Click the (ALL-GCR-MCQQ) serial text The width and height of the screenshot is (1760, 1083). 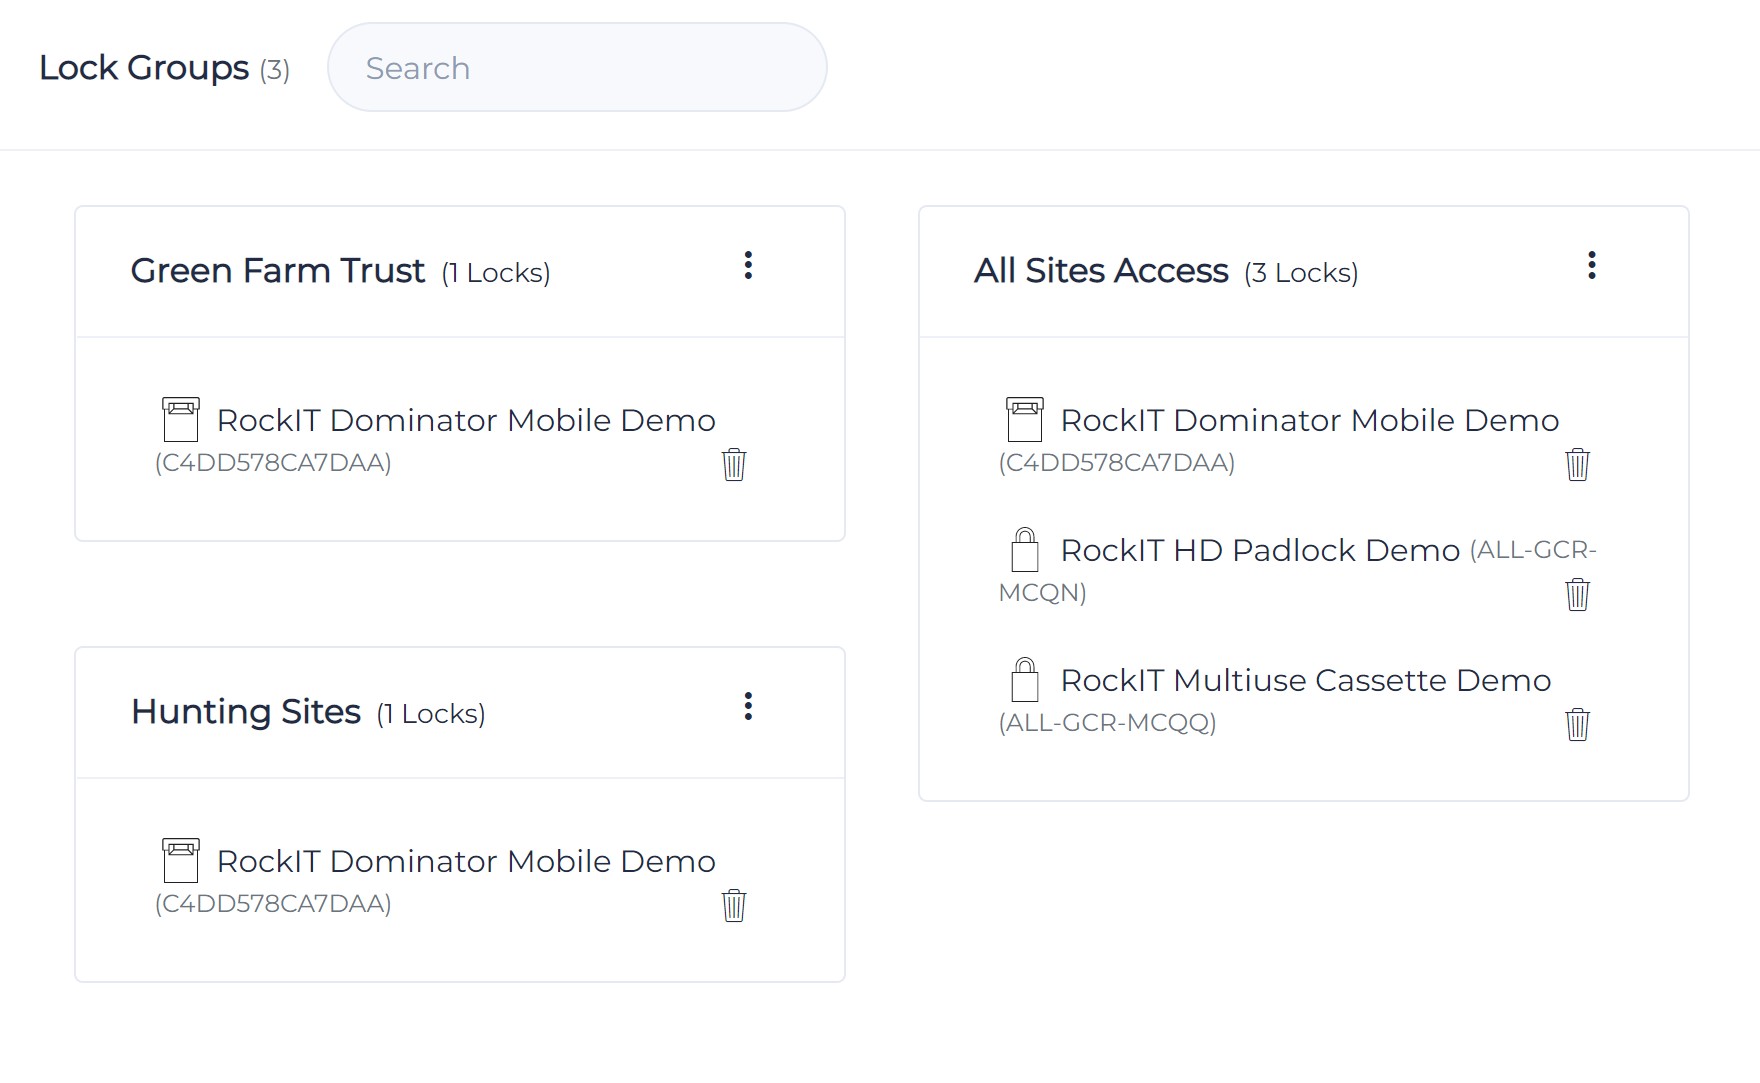click(1108, 723)
